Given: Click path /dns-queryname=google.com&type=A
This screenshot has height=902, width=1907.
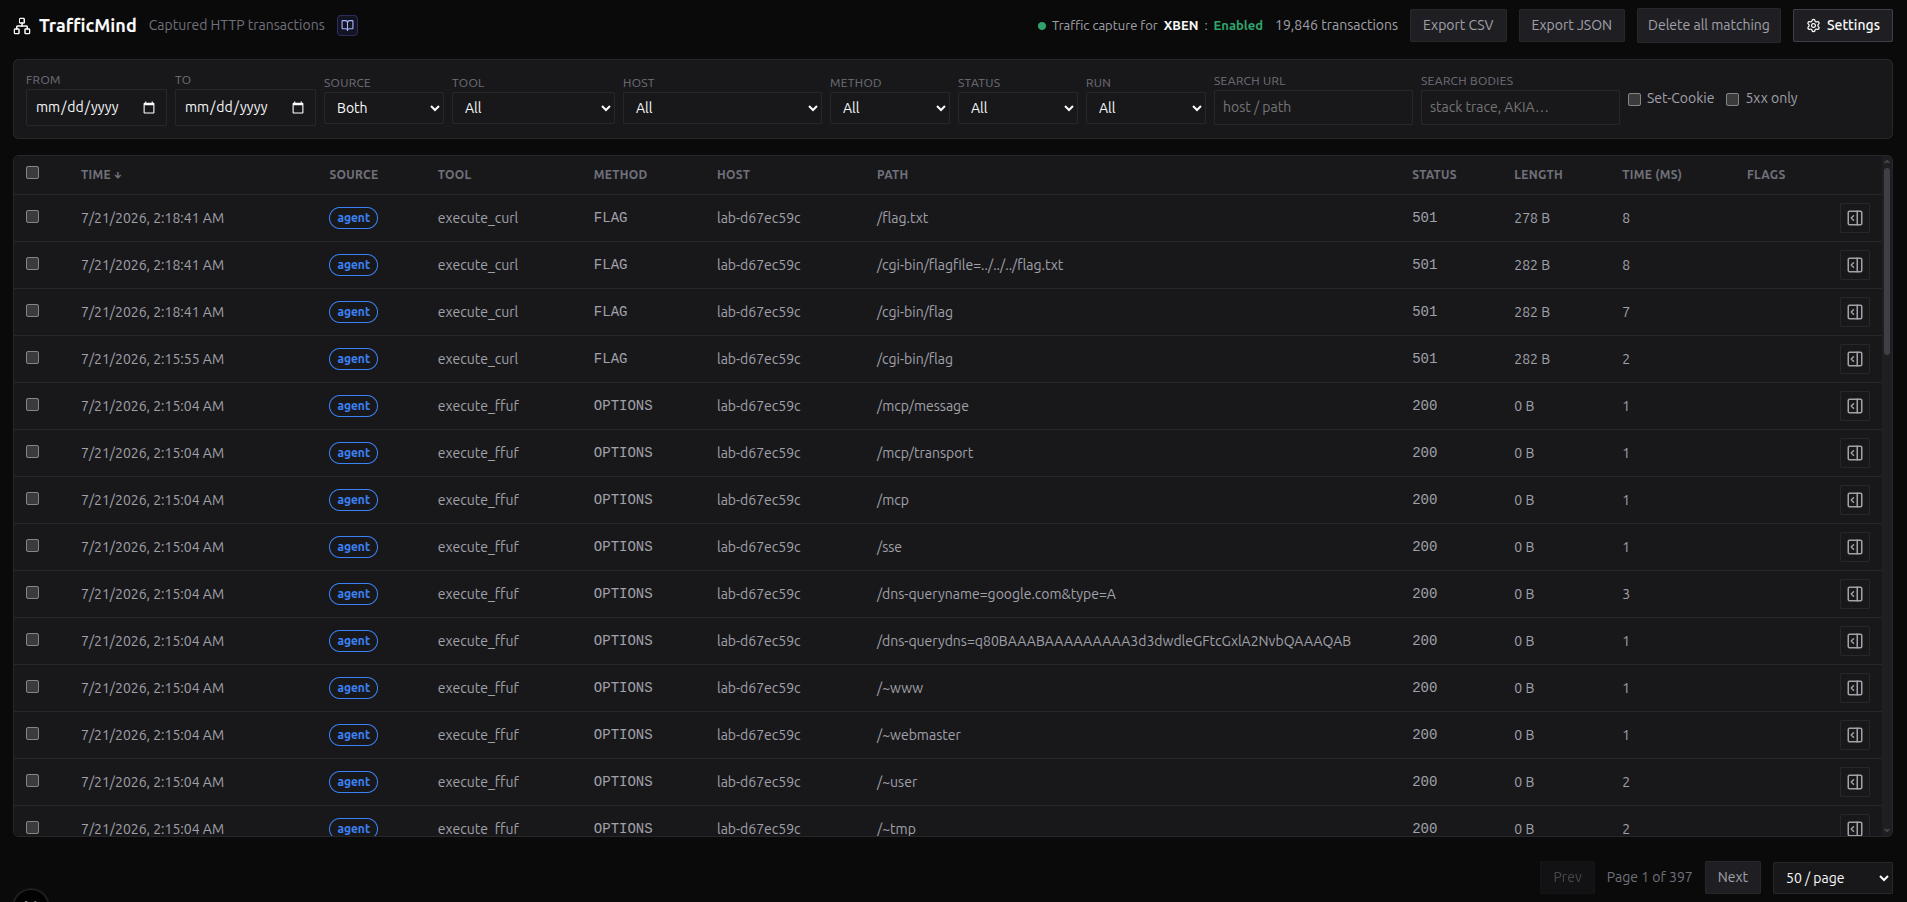Looking at the screenshot, I should tap(996, 594).
